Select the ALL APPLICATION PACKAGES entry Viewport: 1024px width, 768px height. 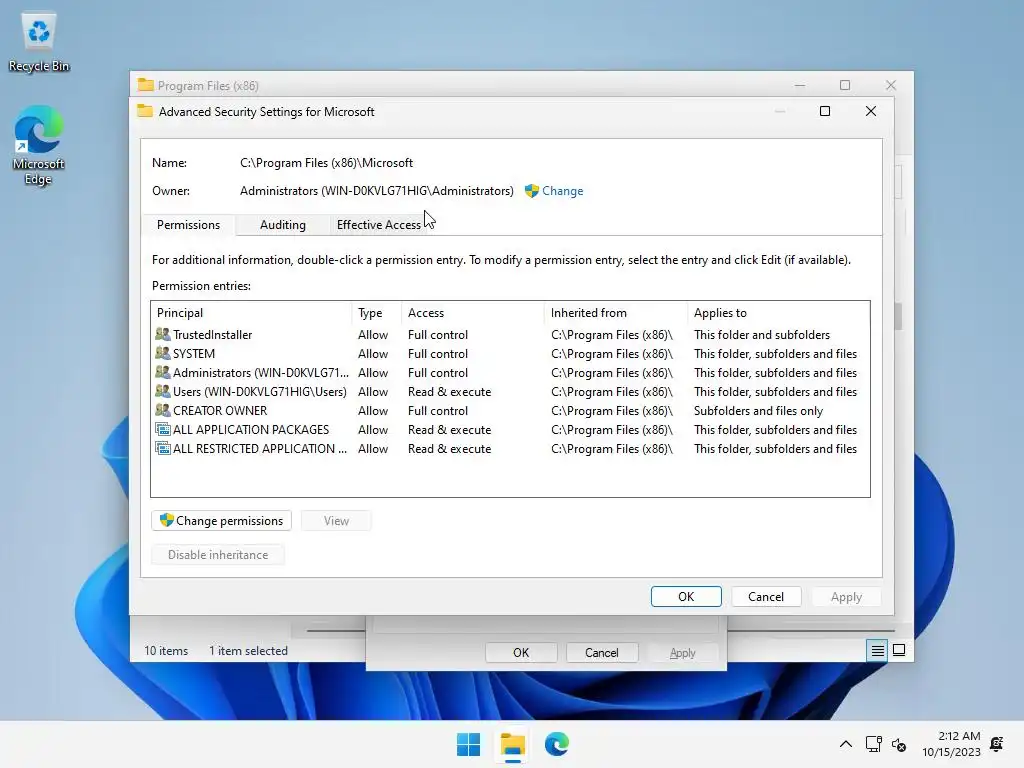(510, 429)
